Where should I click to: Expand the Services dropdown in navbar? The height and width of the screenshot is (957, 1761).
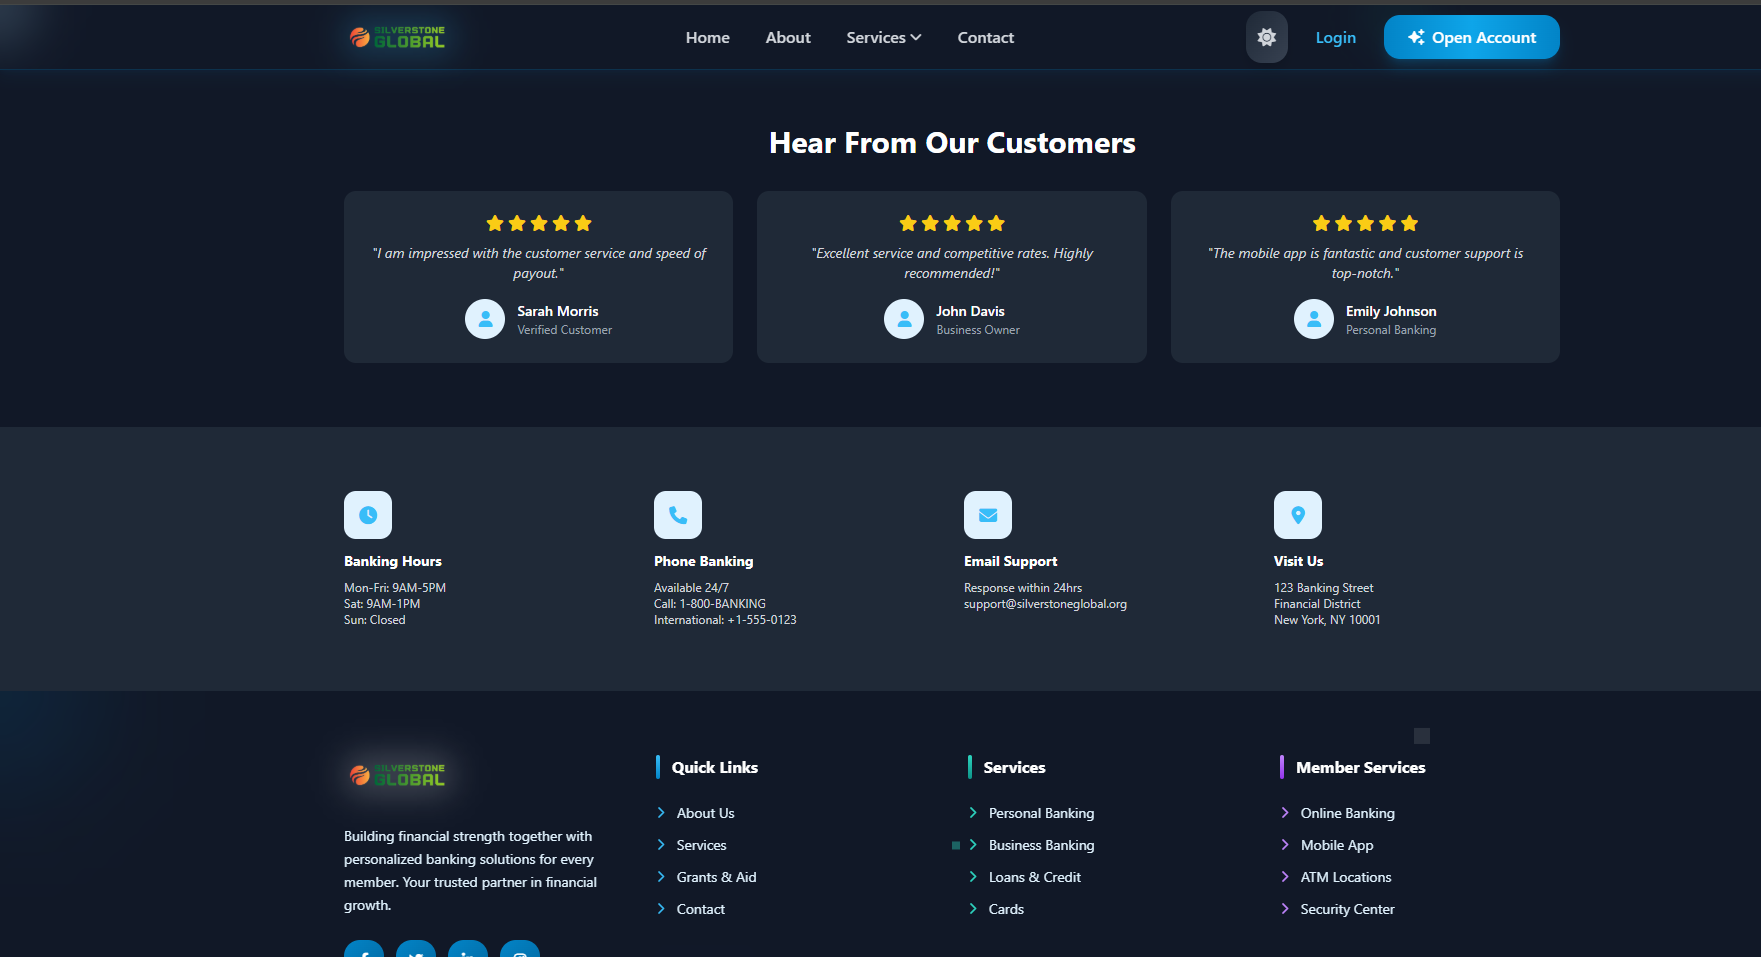[884, 37]
